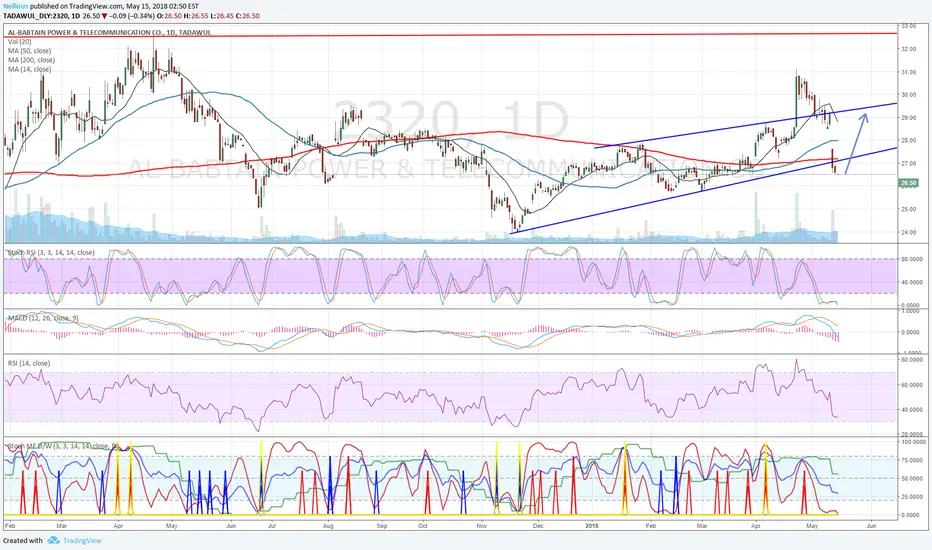Click the 28.00 price axis label

[x=909, y=141]
